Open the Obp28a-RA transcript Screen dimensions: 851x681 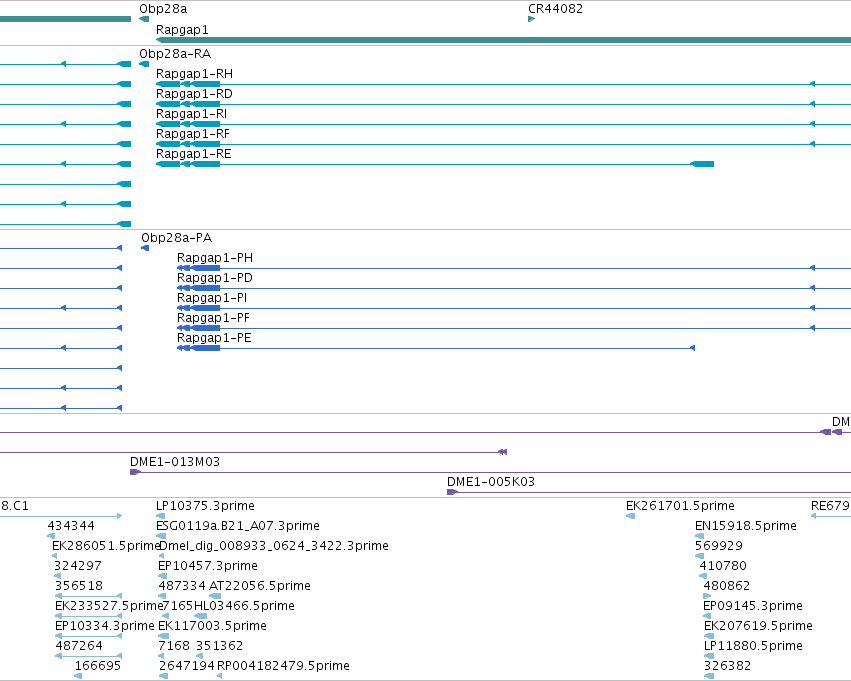pos(175,54)
